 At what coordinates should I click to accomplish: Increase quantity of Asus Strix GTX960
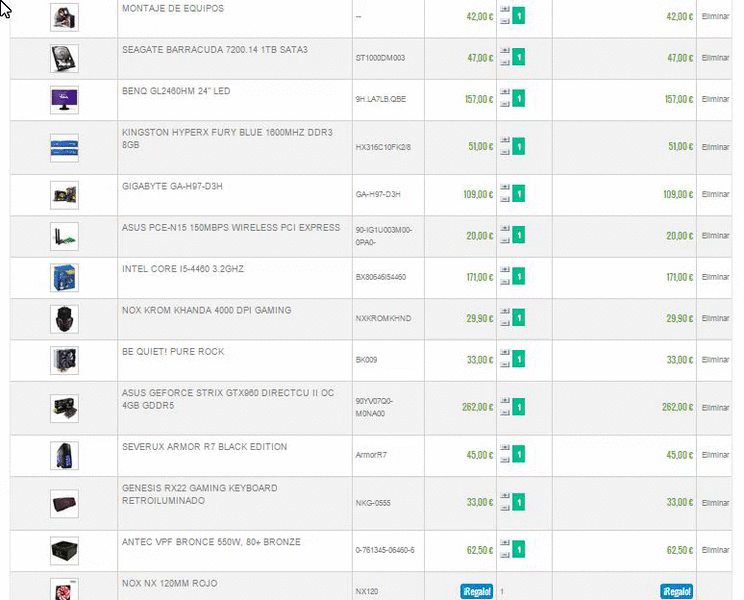click(x=505, y=401)
